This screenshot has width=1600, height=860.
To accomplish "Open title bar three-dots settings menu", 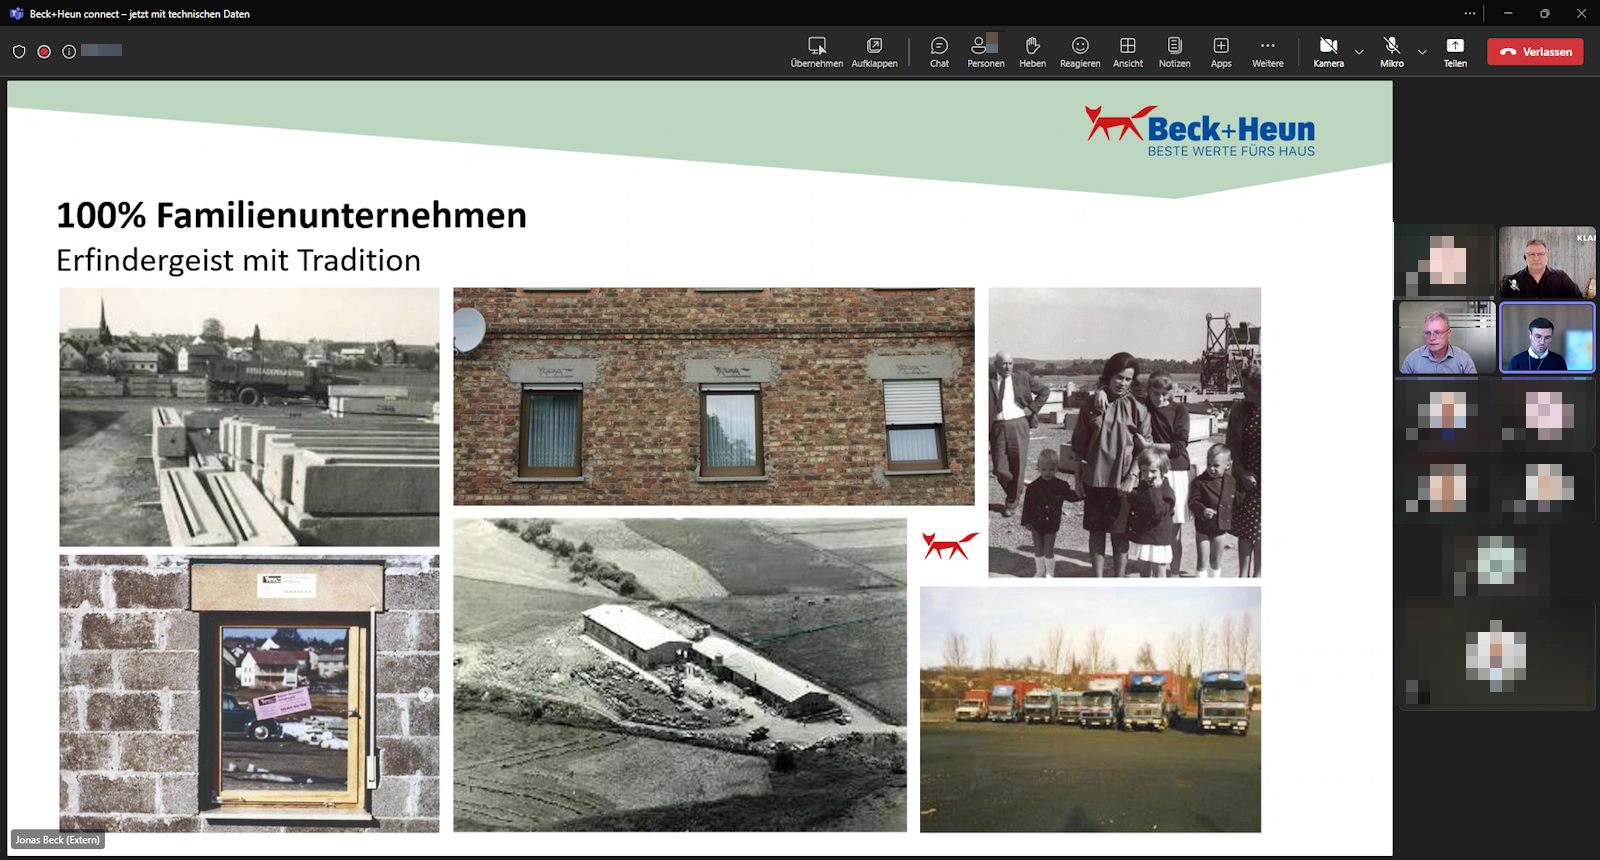I will pos(1469,14).
